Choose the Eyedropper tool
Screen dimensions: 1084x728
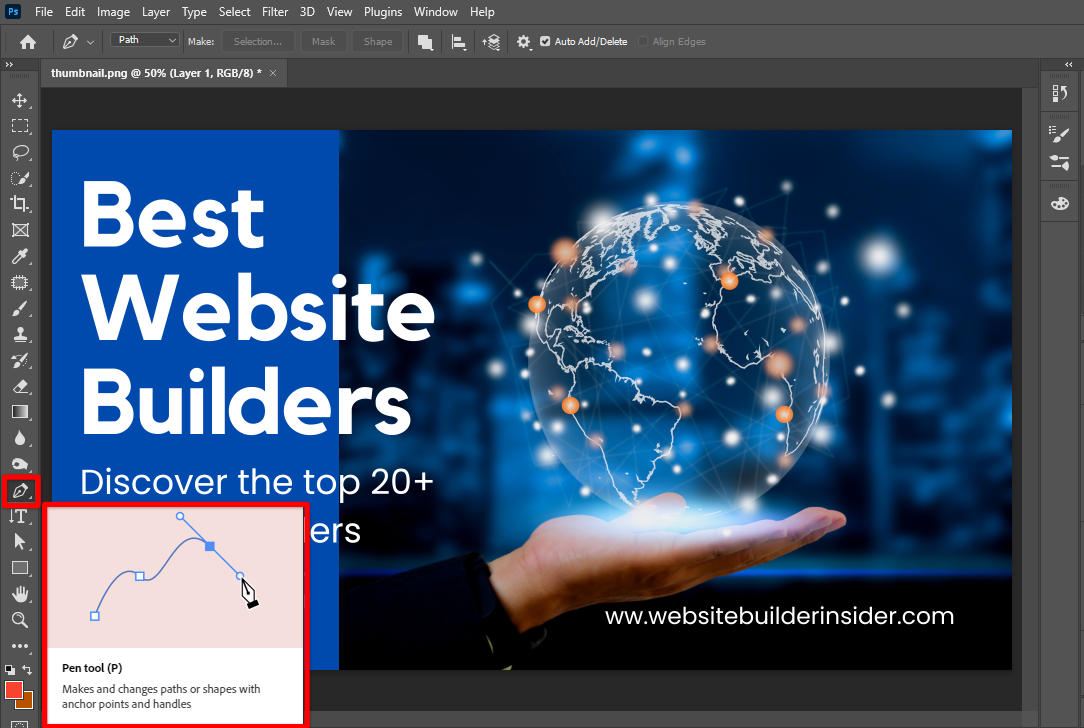point(20,256)
